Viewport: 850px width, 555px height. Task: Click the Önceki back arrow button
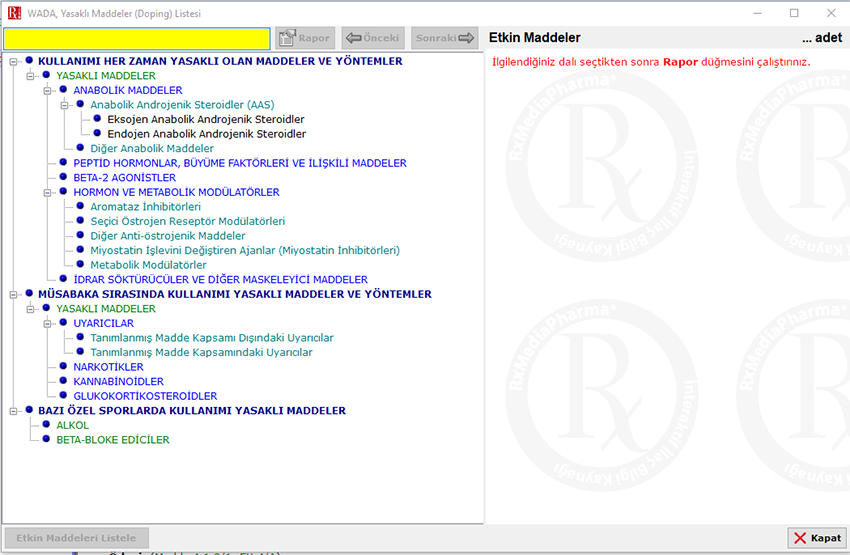pyautogui.click(x=372, y=38)
